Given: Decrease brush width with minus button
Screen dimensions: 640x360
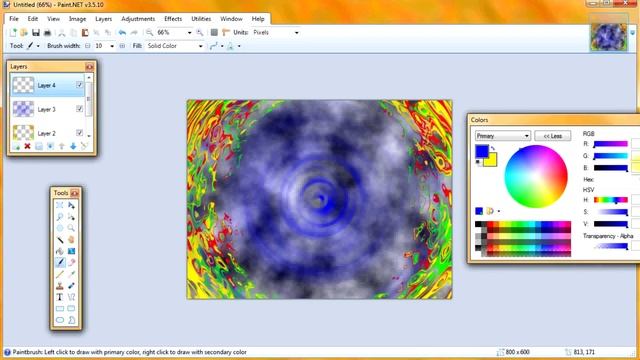Looking at the screenshot, I should [87, 46].
